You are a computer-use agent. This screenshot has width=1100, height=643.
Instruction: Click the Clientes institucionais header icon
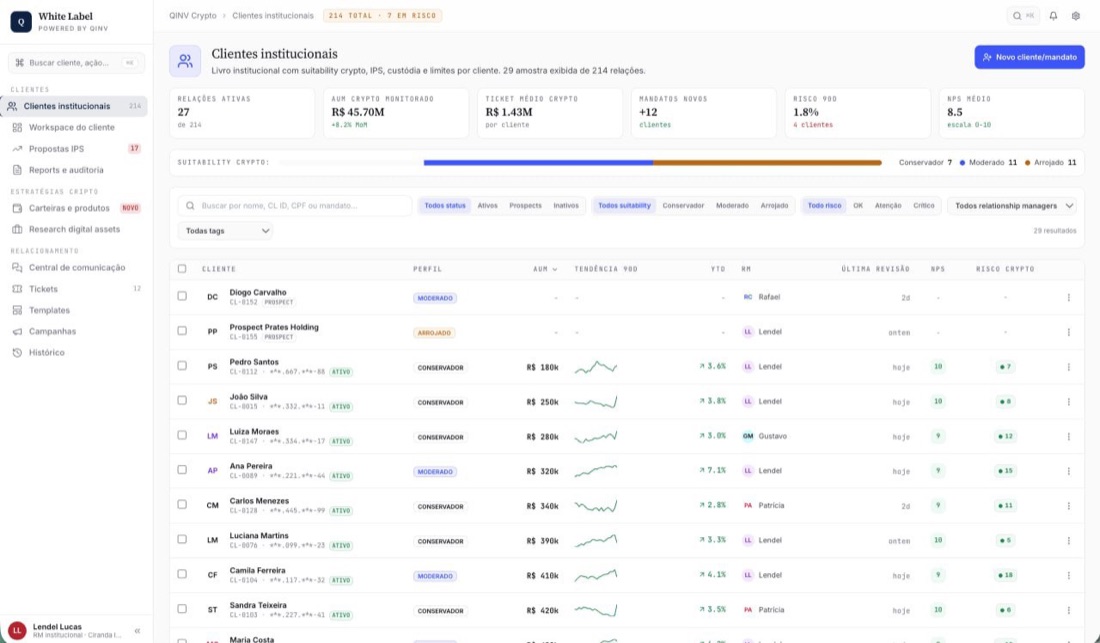[x=185, y=62]
